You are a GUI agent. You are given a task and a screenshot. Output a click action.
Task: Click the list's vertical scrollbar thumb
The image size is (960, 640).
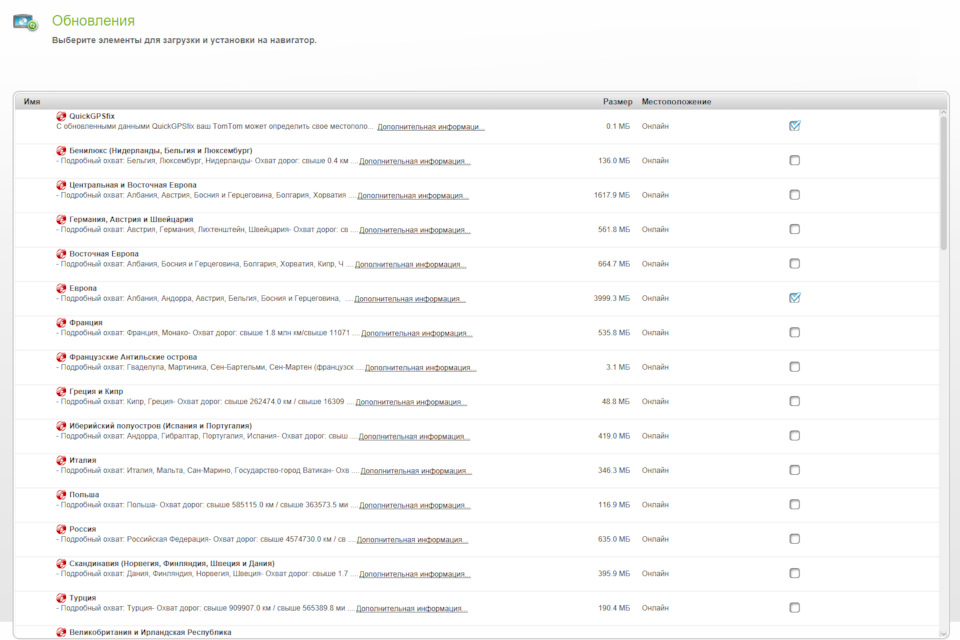pyautogui.click(x=943, y=183)
